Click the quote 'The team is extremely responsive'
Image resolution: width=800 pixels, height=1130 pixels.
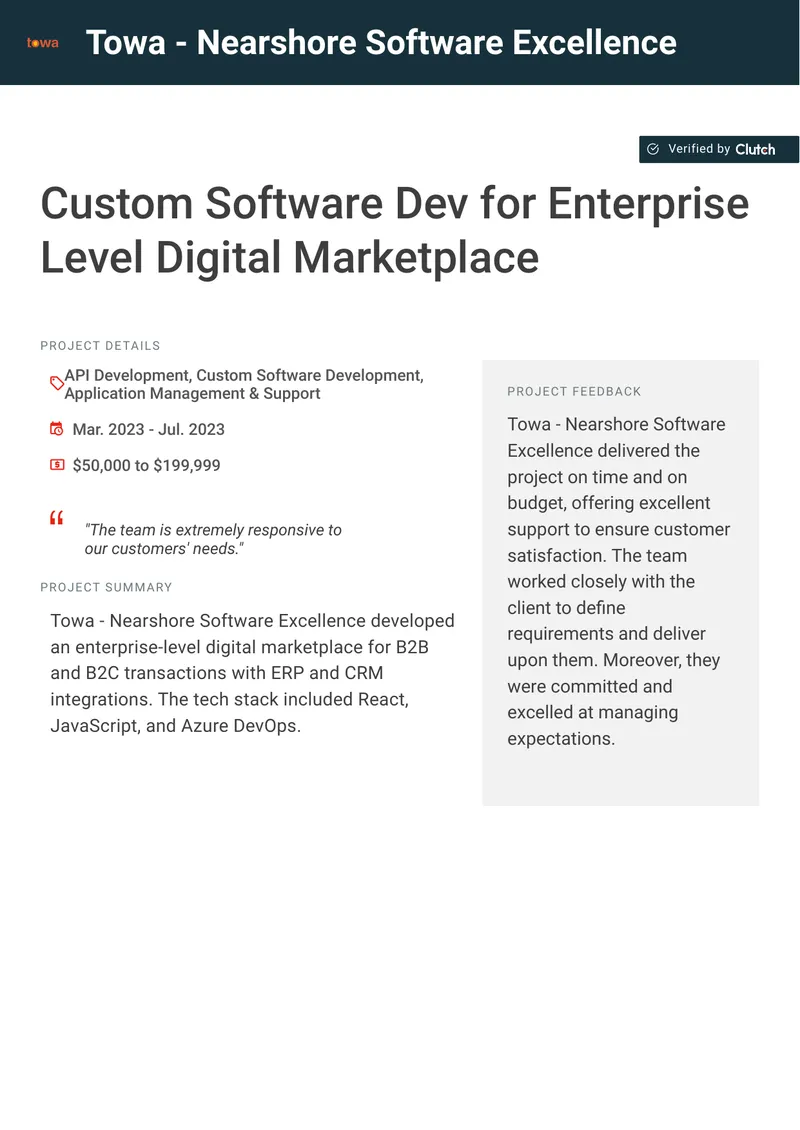click(213, 539)
